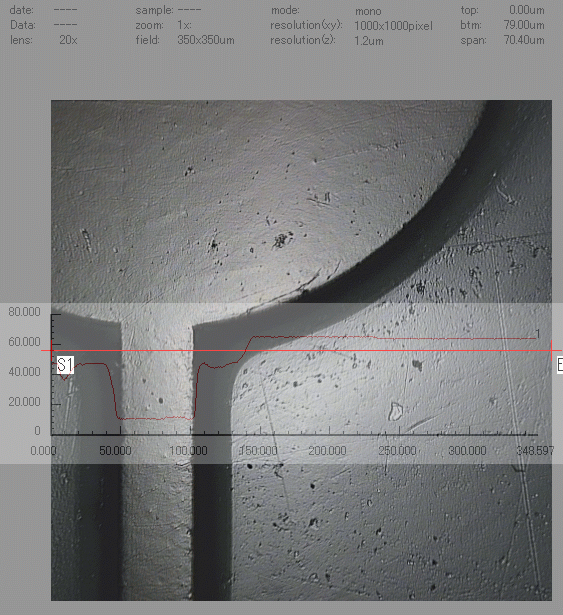Select the lens 20x value
This screenshot has height=615, width=563.
(68, 40)
